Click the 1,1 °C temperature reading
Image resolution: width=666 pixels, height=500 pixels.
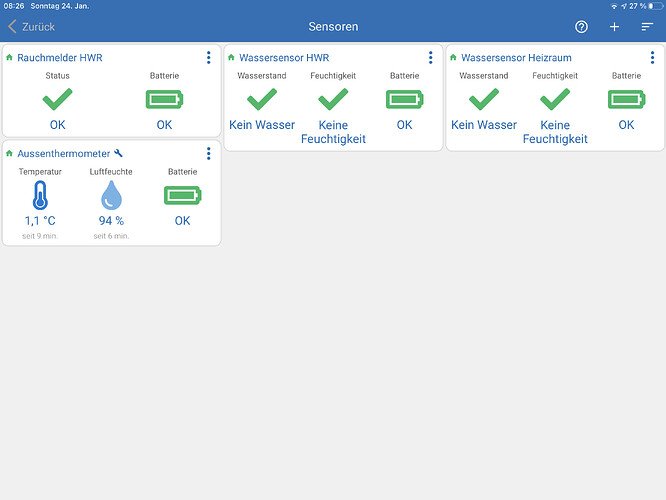pos(40,221)
